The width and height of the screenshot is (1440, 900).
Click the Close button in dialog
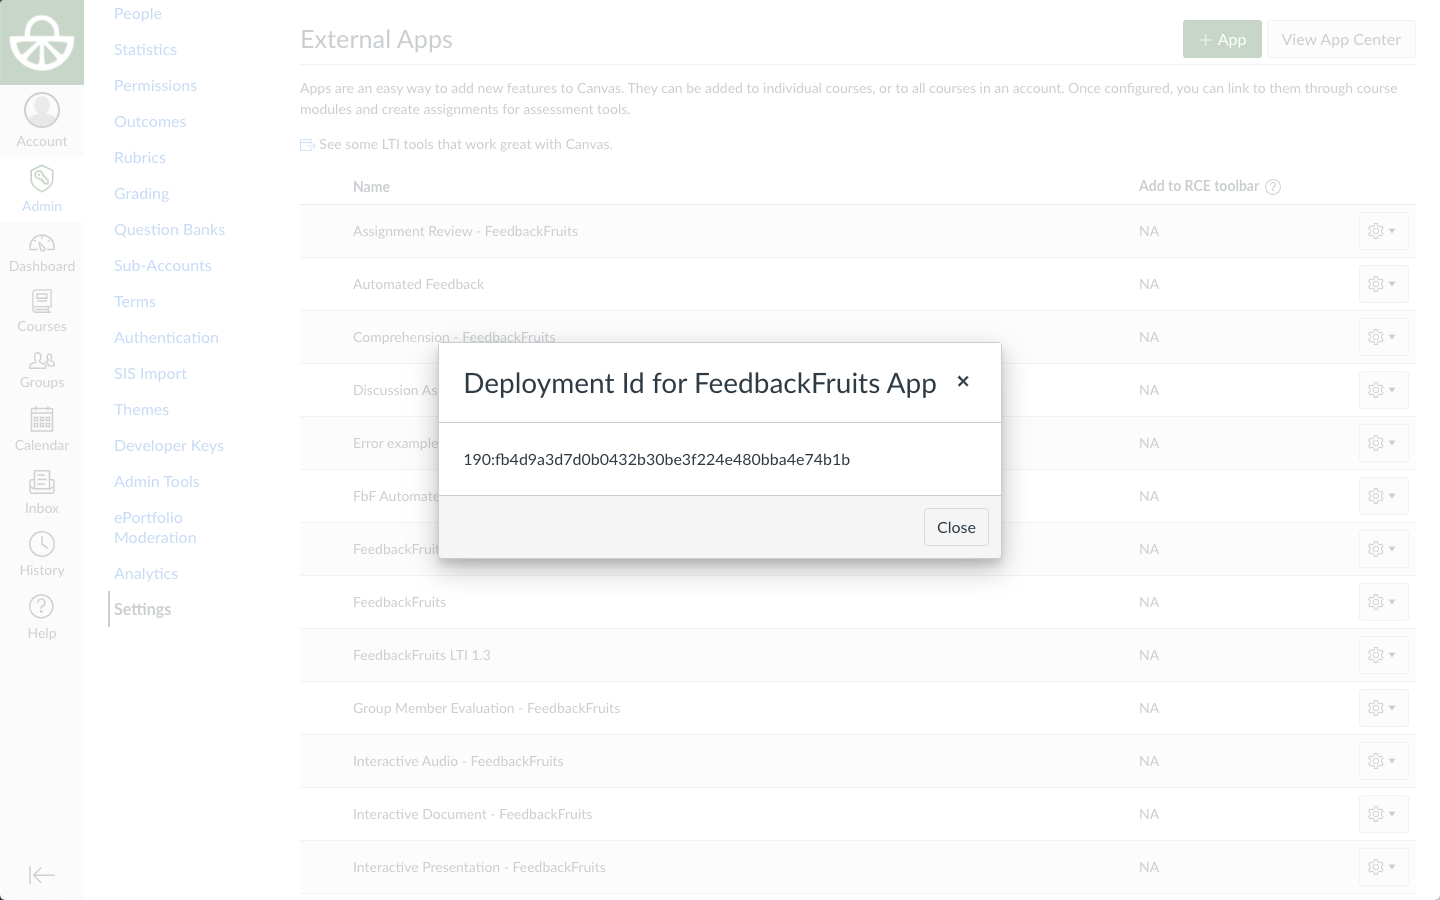coord(956,527)
